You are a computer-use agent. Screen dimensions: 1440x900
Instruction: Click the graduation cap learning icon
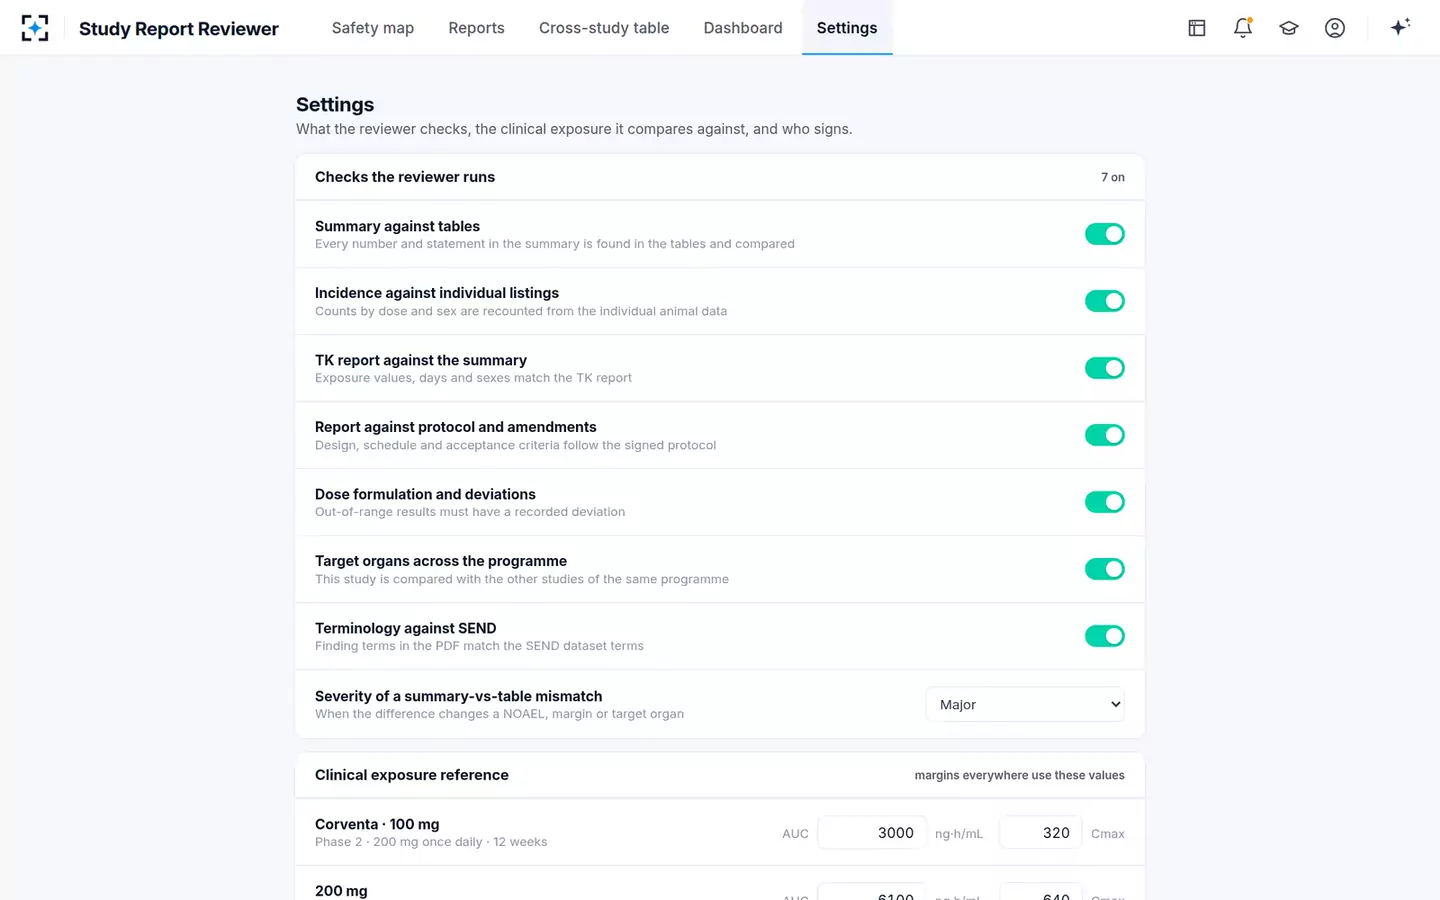point(1289,28)
